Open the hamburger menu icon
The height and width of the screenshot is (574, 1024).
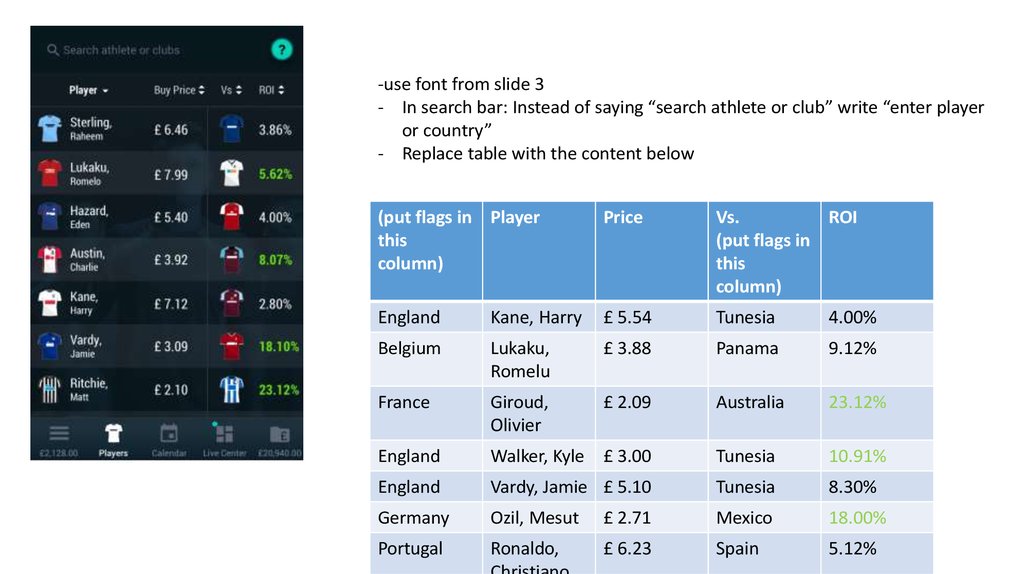[x=59, y=434]
